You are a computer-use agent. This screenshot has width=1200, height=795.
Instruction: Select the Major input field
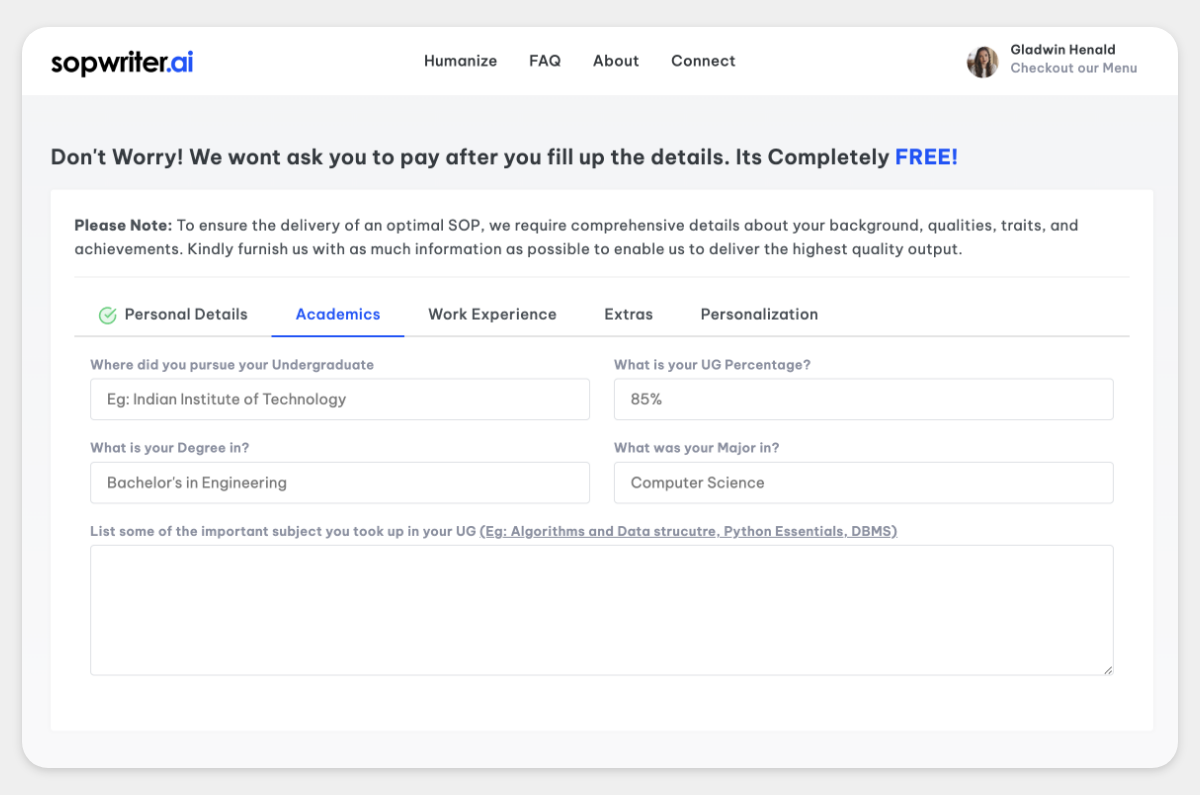[864, 483]
